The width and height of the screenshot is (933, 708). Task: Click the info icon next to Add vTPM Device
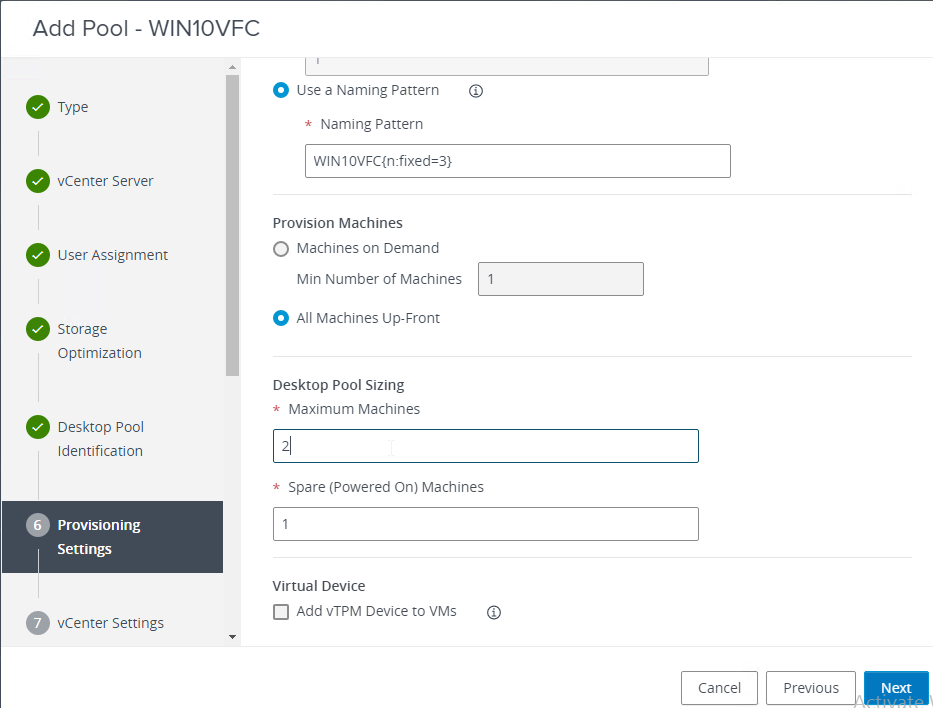[x=494, y=612]
